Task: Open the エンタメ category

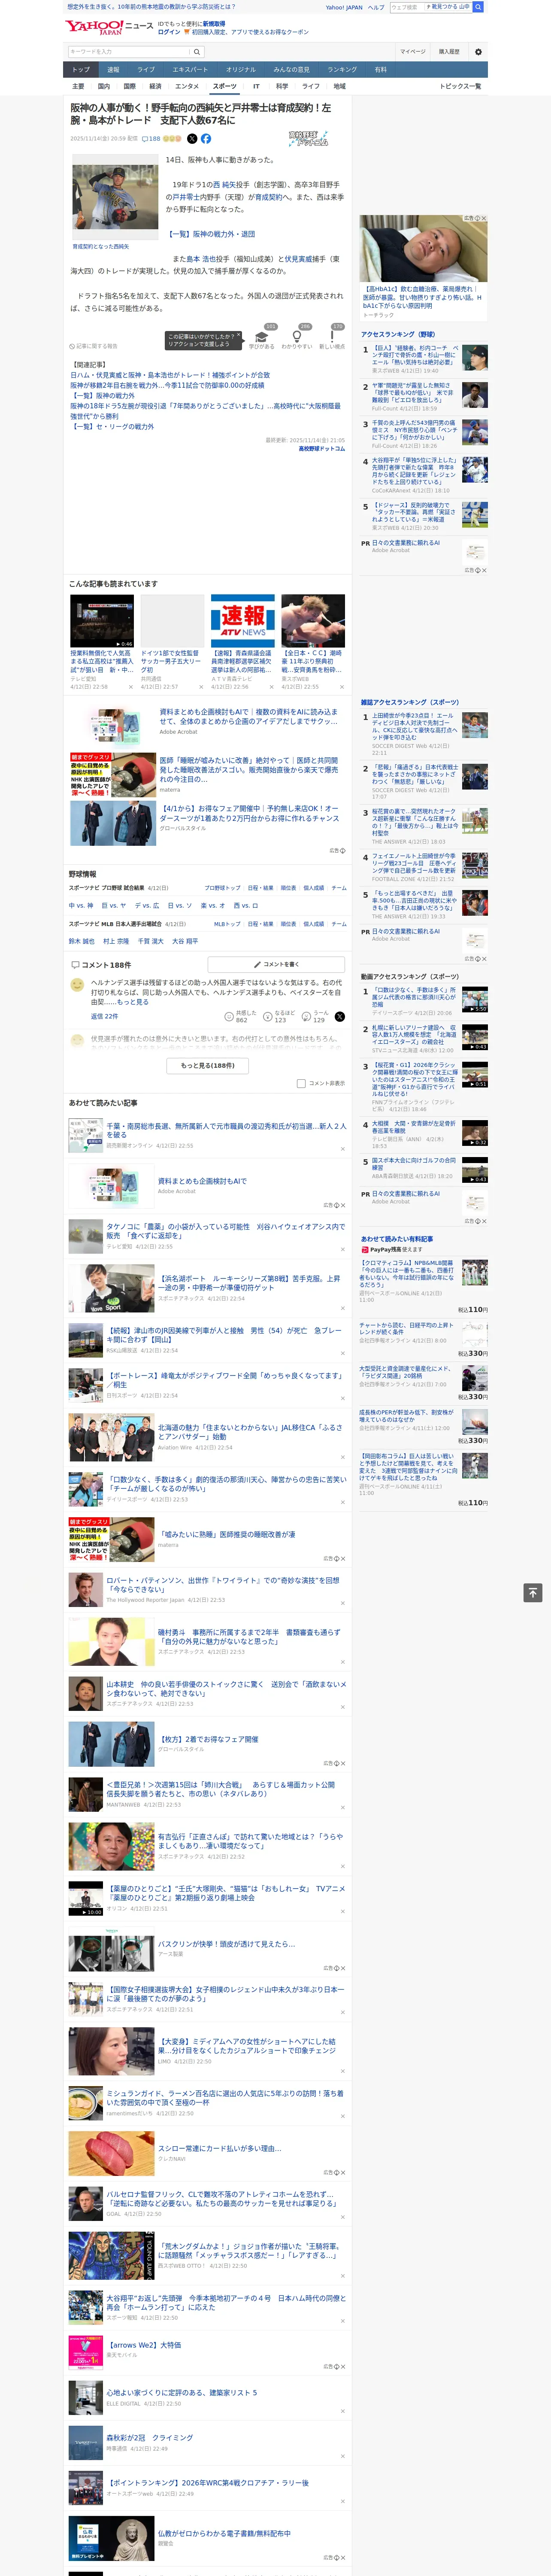Action: coord(187,86)
